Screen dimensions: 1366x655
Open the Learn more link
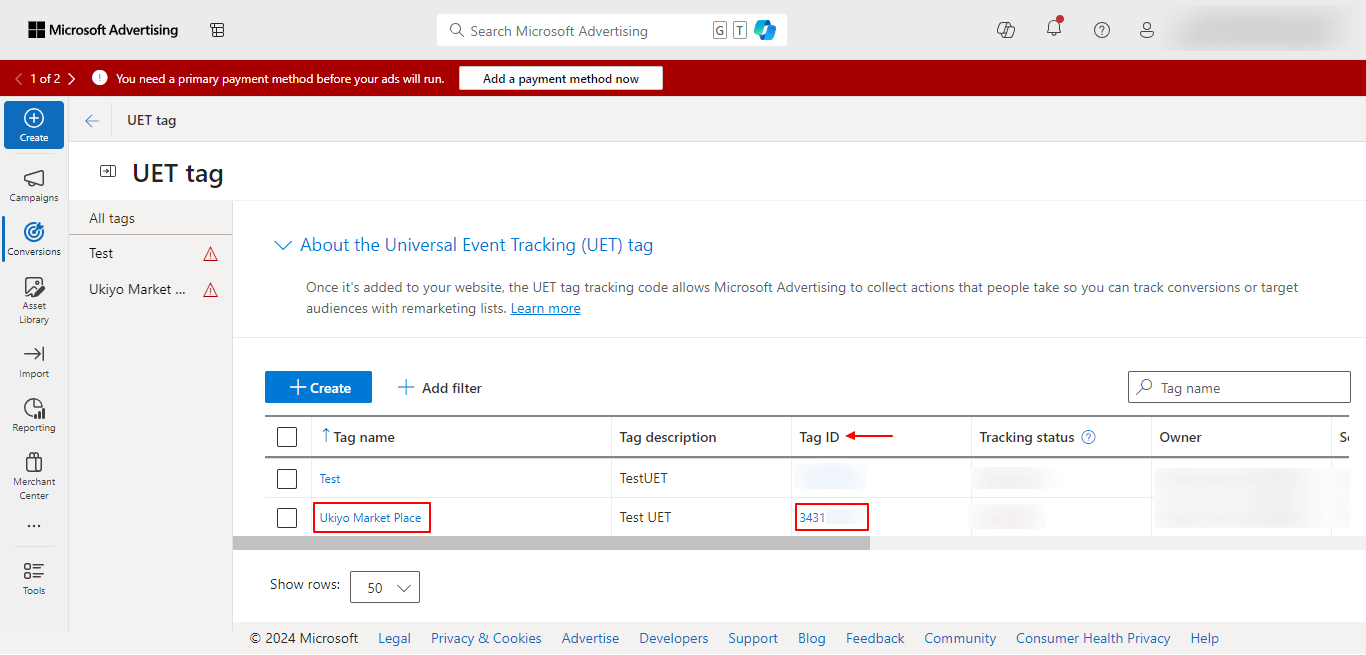coord(545,309)
